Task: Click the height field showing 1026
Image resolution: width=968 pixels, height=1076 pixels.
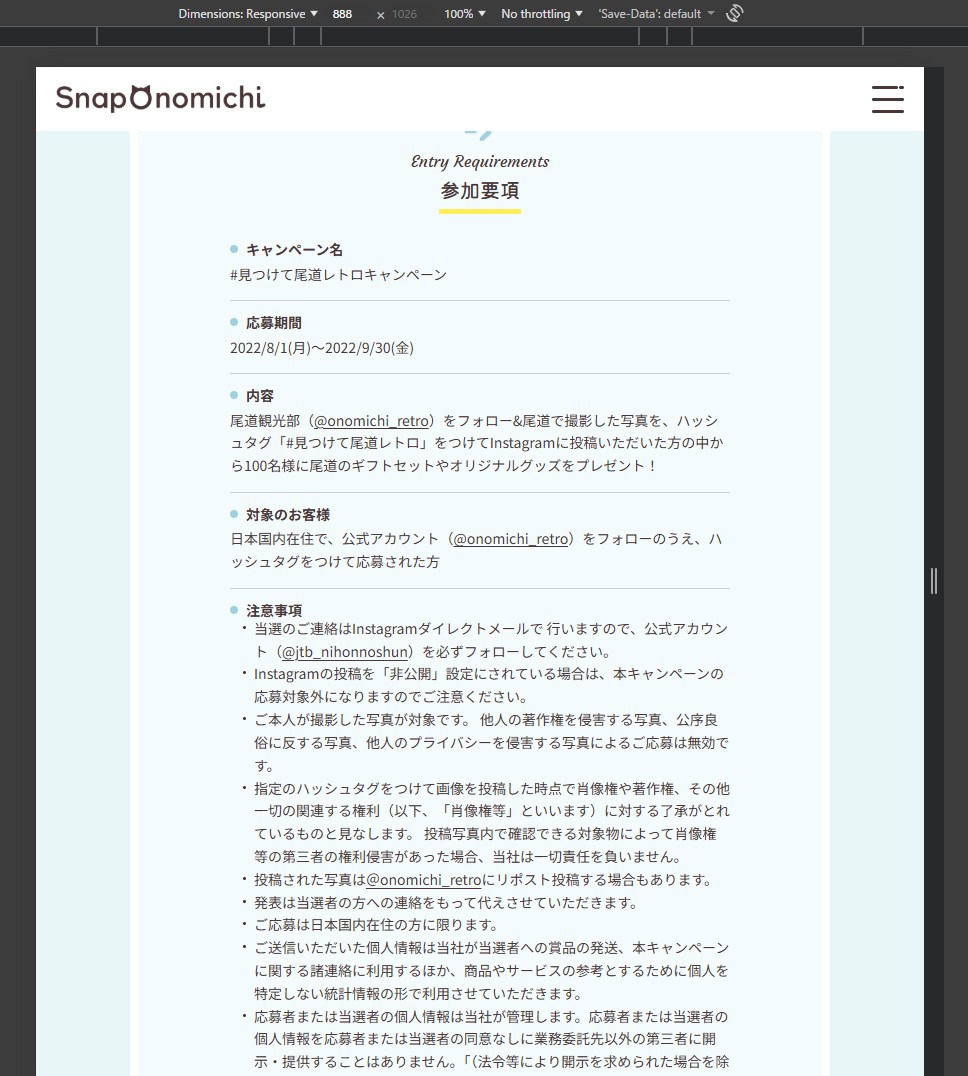Action: pos(405,14)
